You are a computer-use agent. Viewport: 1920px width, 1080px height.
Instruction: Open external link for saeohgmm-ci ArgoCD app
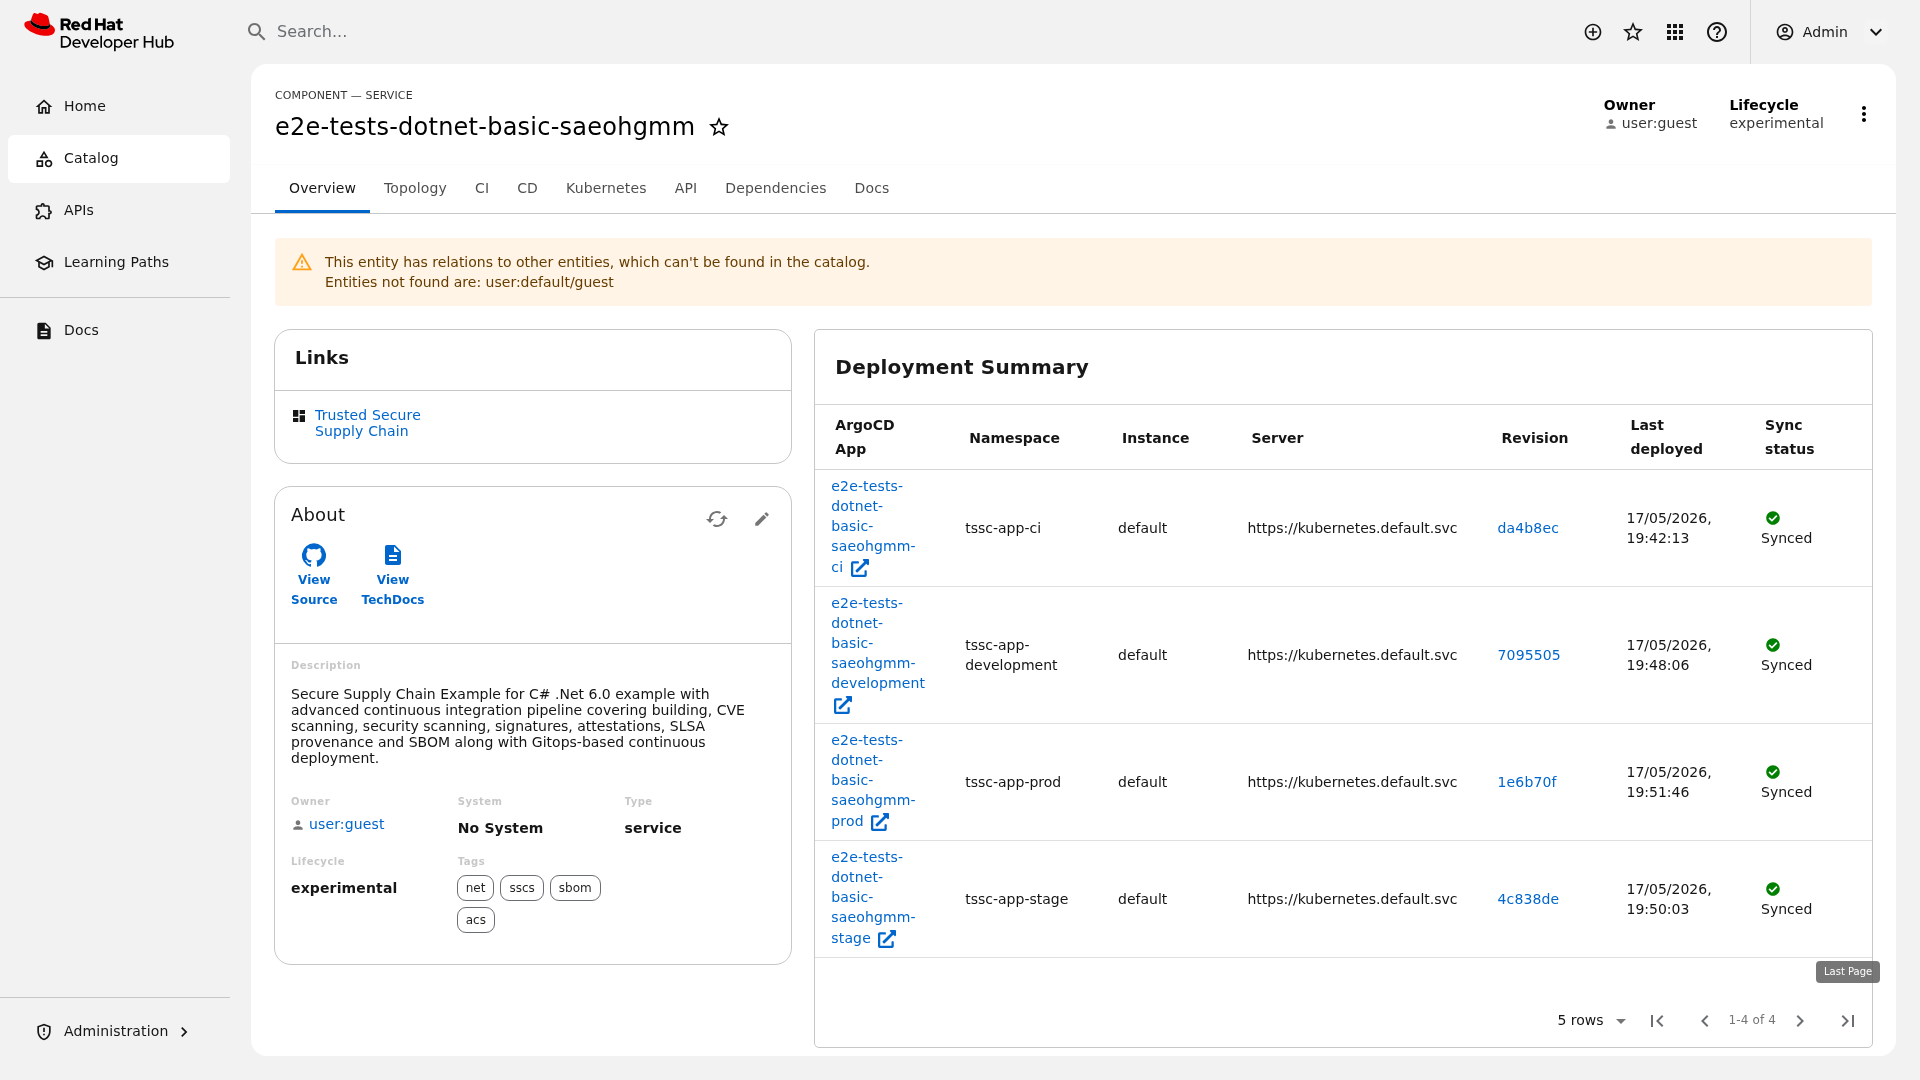860,568
